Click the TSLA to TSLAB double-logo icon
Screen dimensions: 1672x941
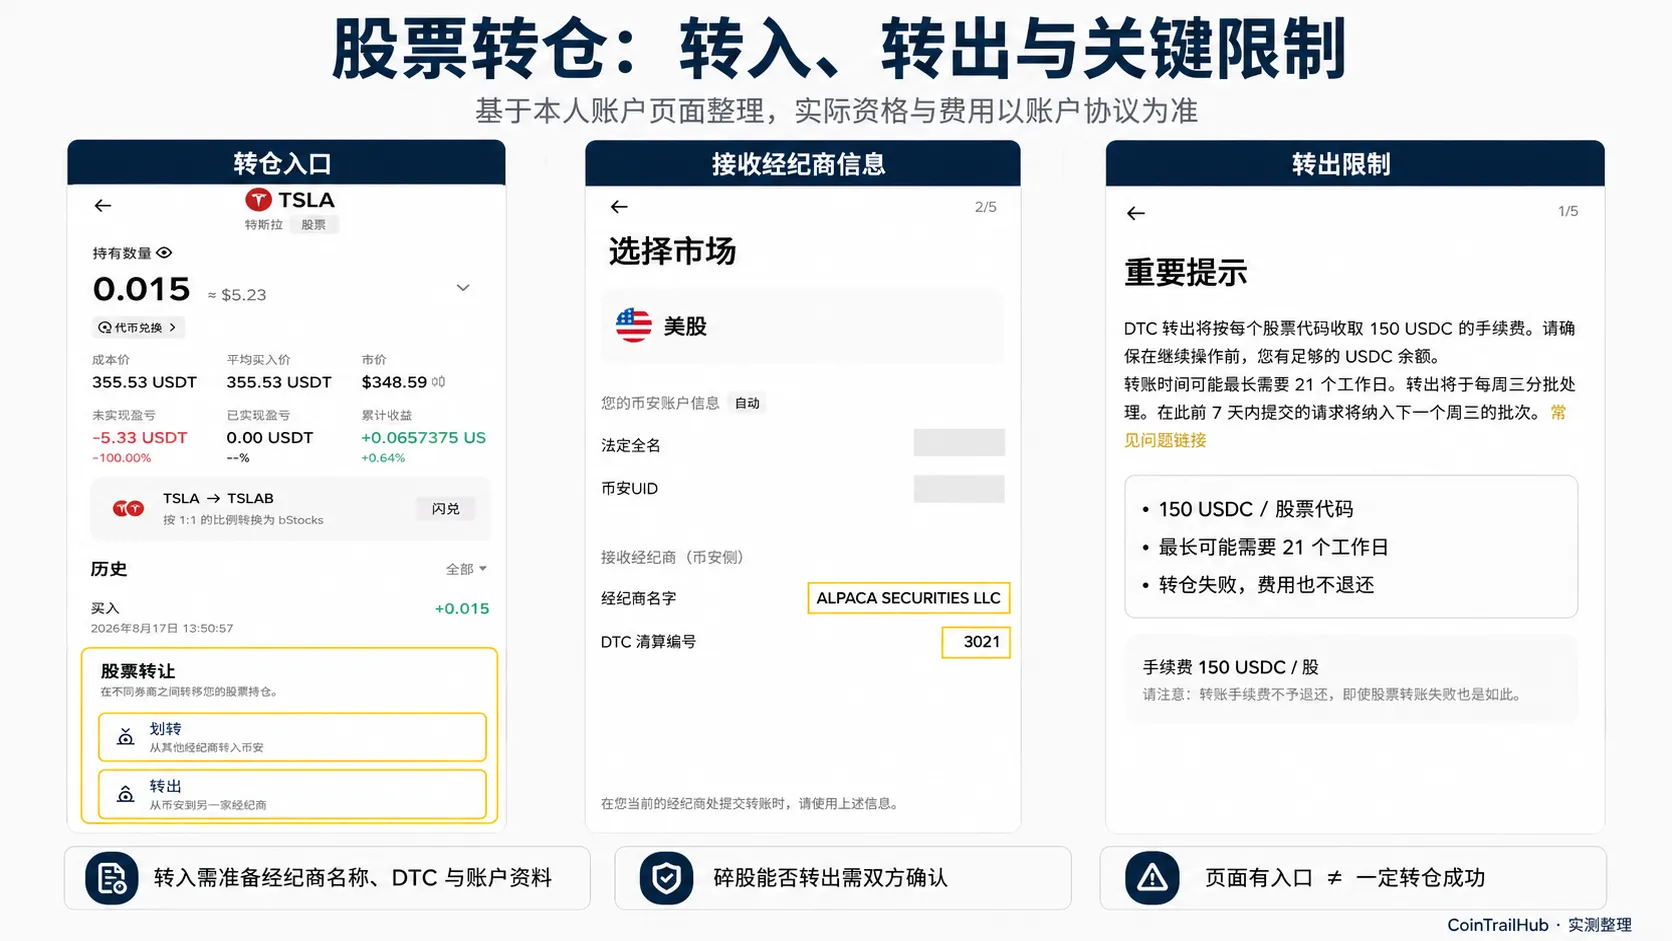pos(128,509)
